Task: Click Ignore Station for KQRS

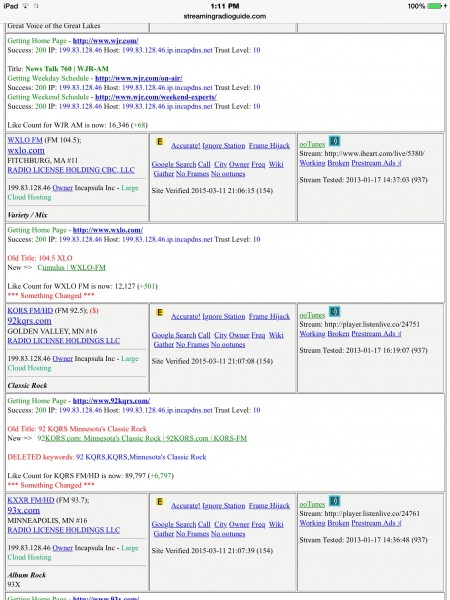Action: pyautogui.click(x=223, y=316)
